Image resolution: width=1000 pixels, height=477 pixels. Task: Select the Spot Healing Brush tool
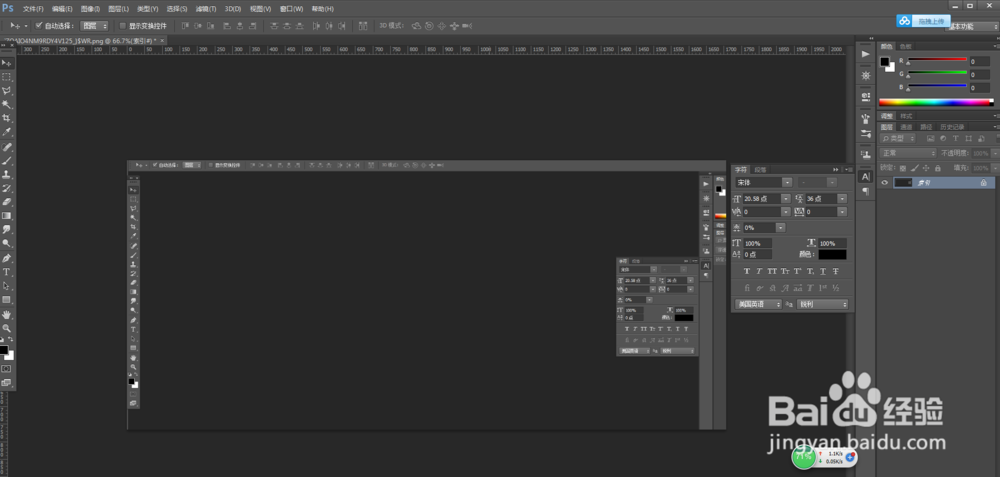pyautogui.click(x=7, y=148)
